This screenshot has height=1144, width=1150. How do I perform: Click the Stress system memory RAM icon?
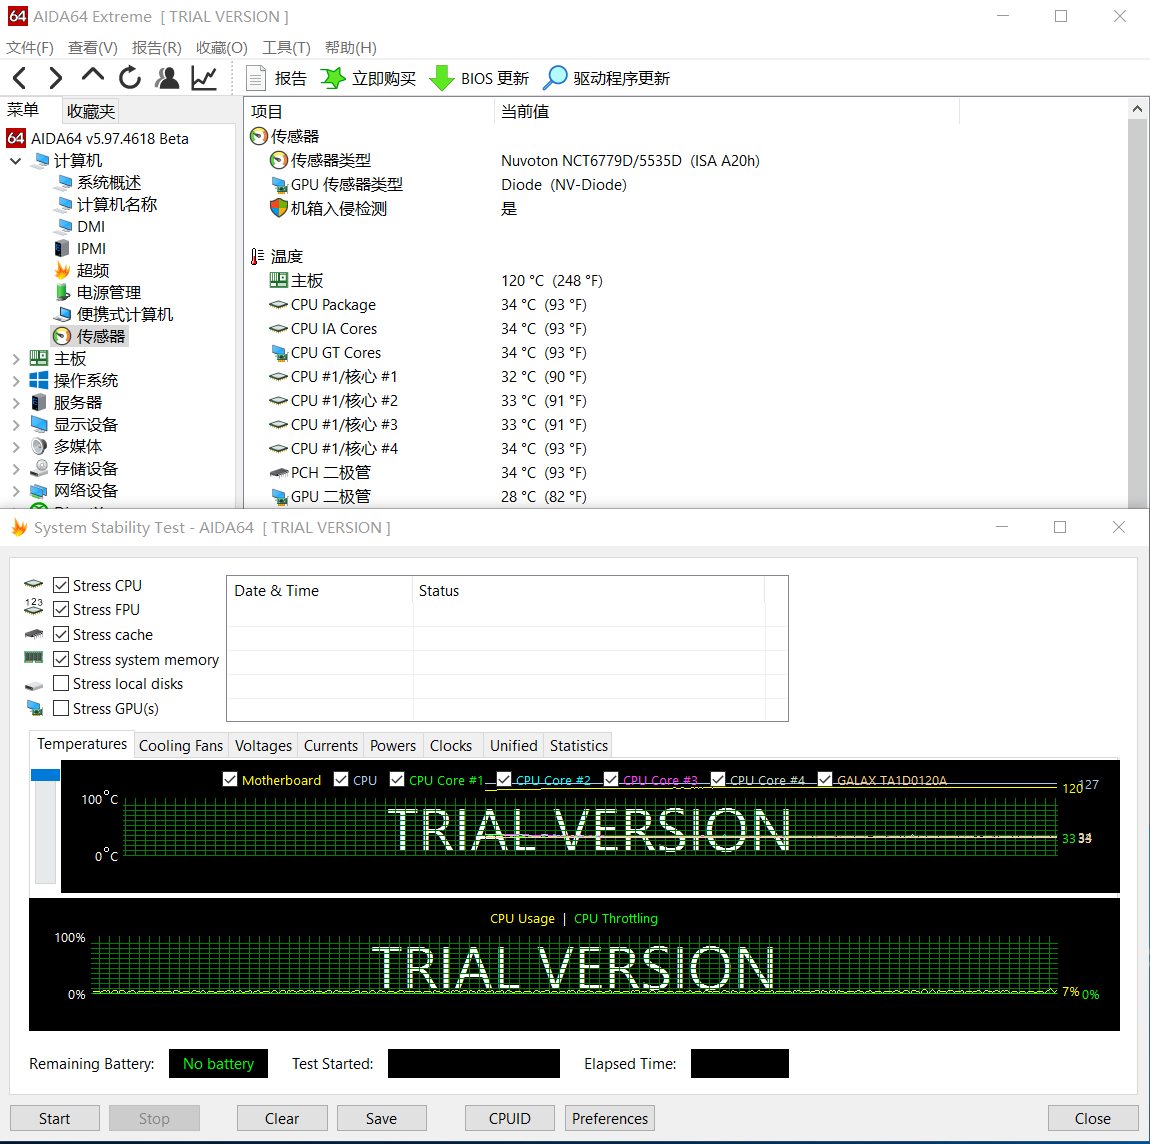34,658
